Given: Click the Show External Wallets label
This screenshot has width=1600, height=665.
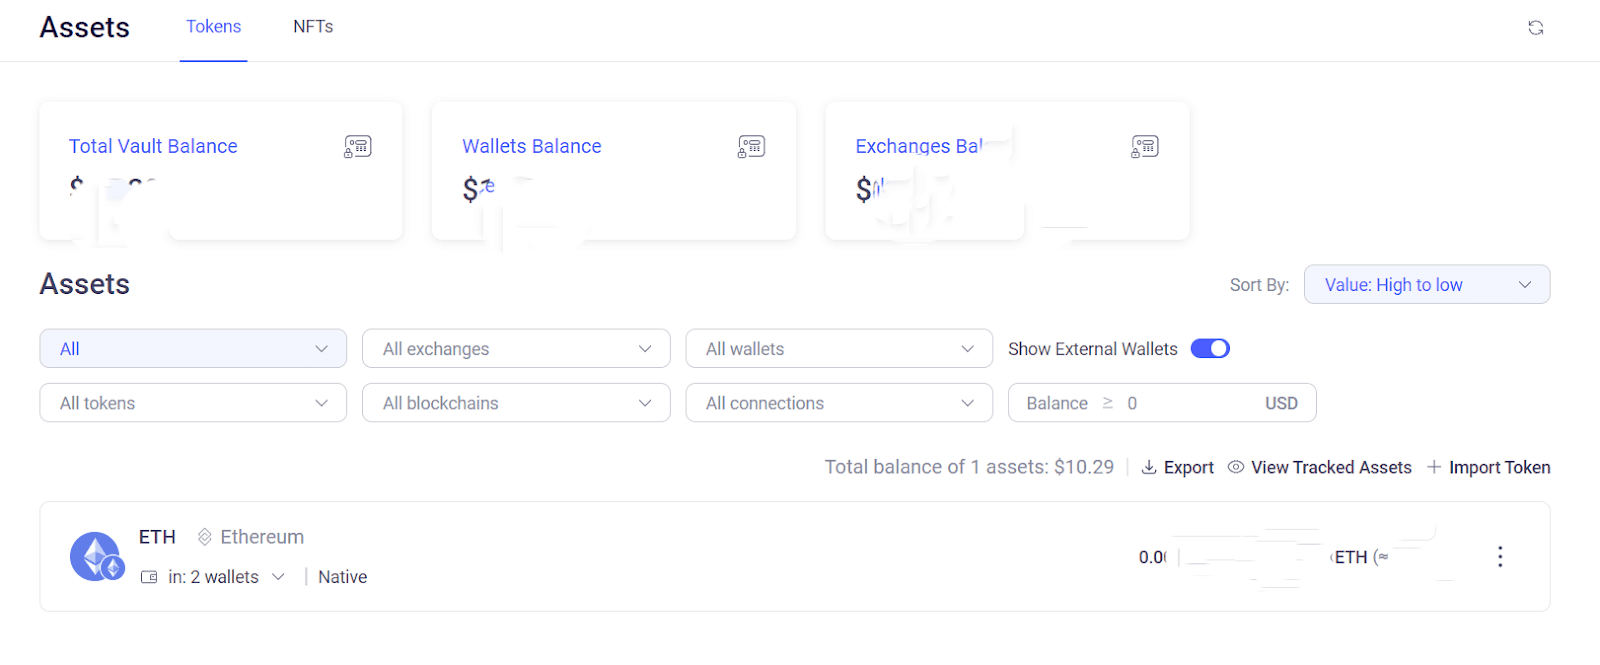Looking at the screenshot, I should pyautogui.click(x=1093, y=349).
